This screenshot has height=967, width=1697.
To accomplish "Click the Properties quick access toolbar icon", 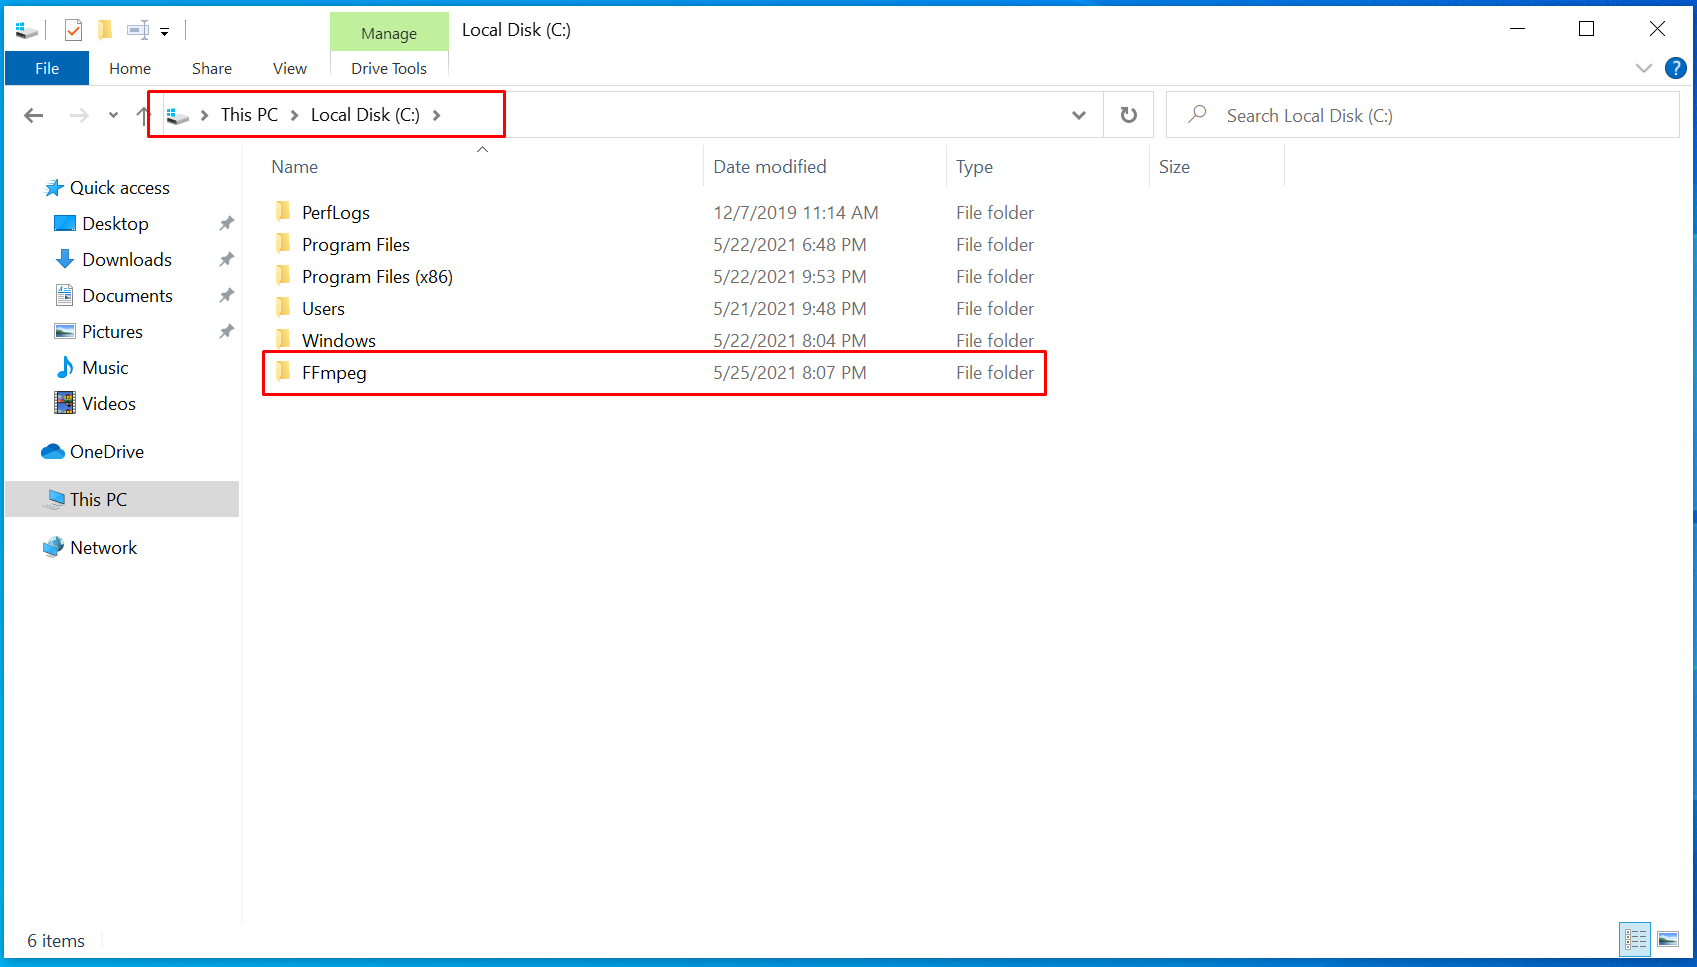I will 73,31.
